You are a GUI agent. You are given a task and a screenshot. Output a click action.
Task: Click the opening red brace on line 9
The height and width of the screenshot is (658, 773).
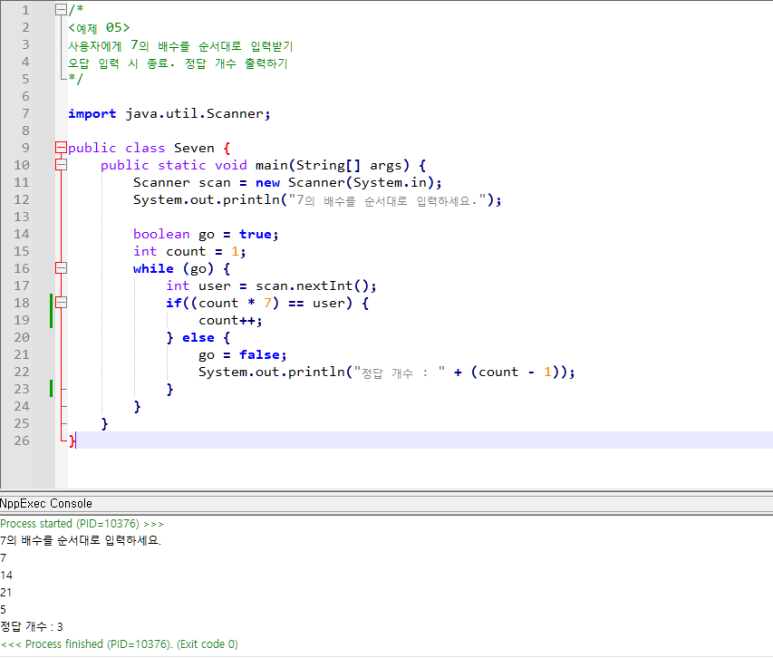click(227, 148)
